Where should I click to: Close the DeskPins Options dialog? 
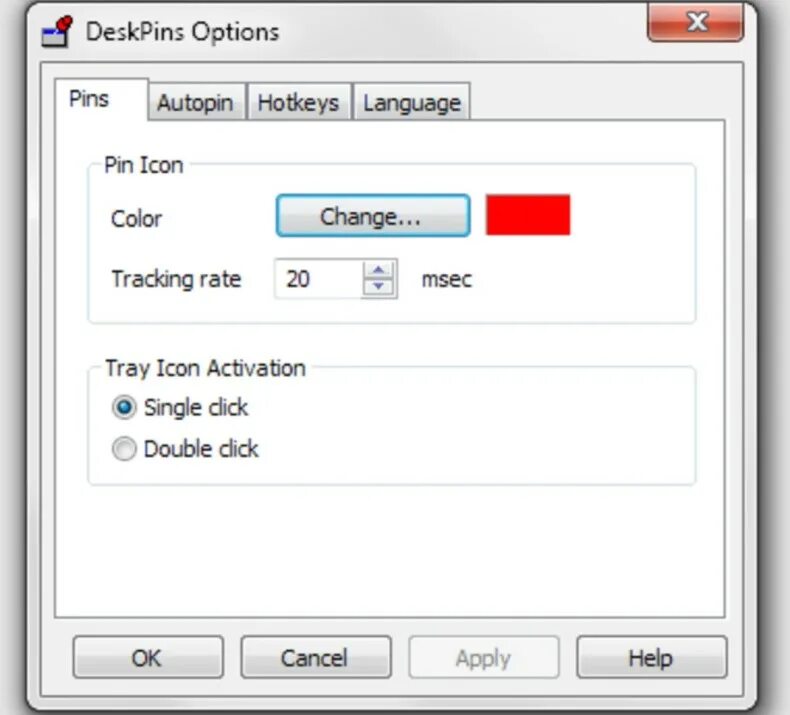695,22
